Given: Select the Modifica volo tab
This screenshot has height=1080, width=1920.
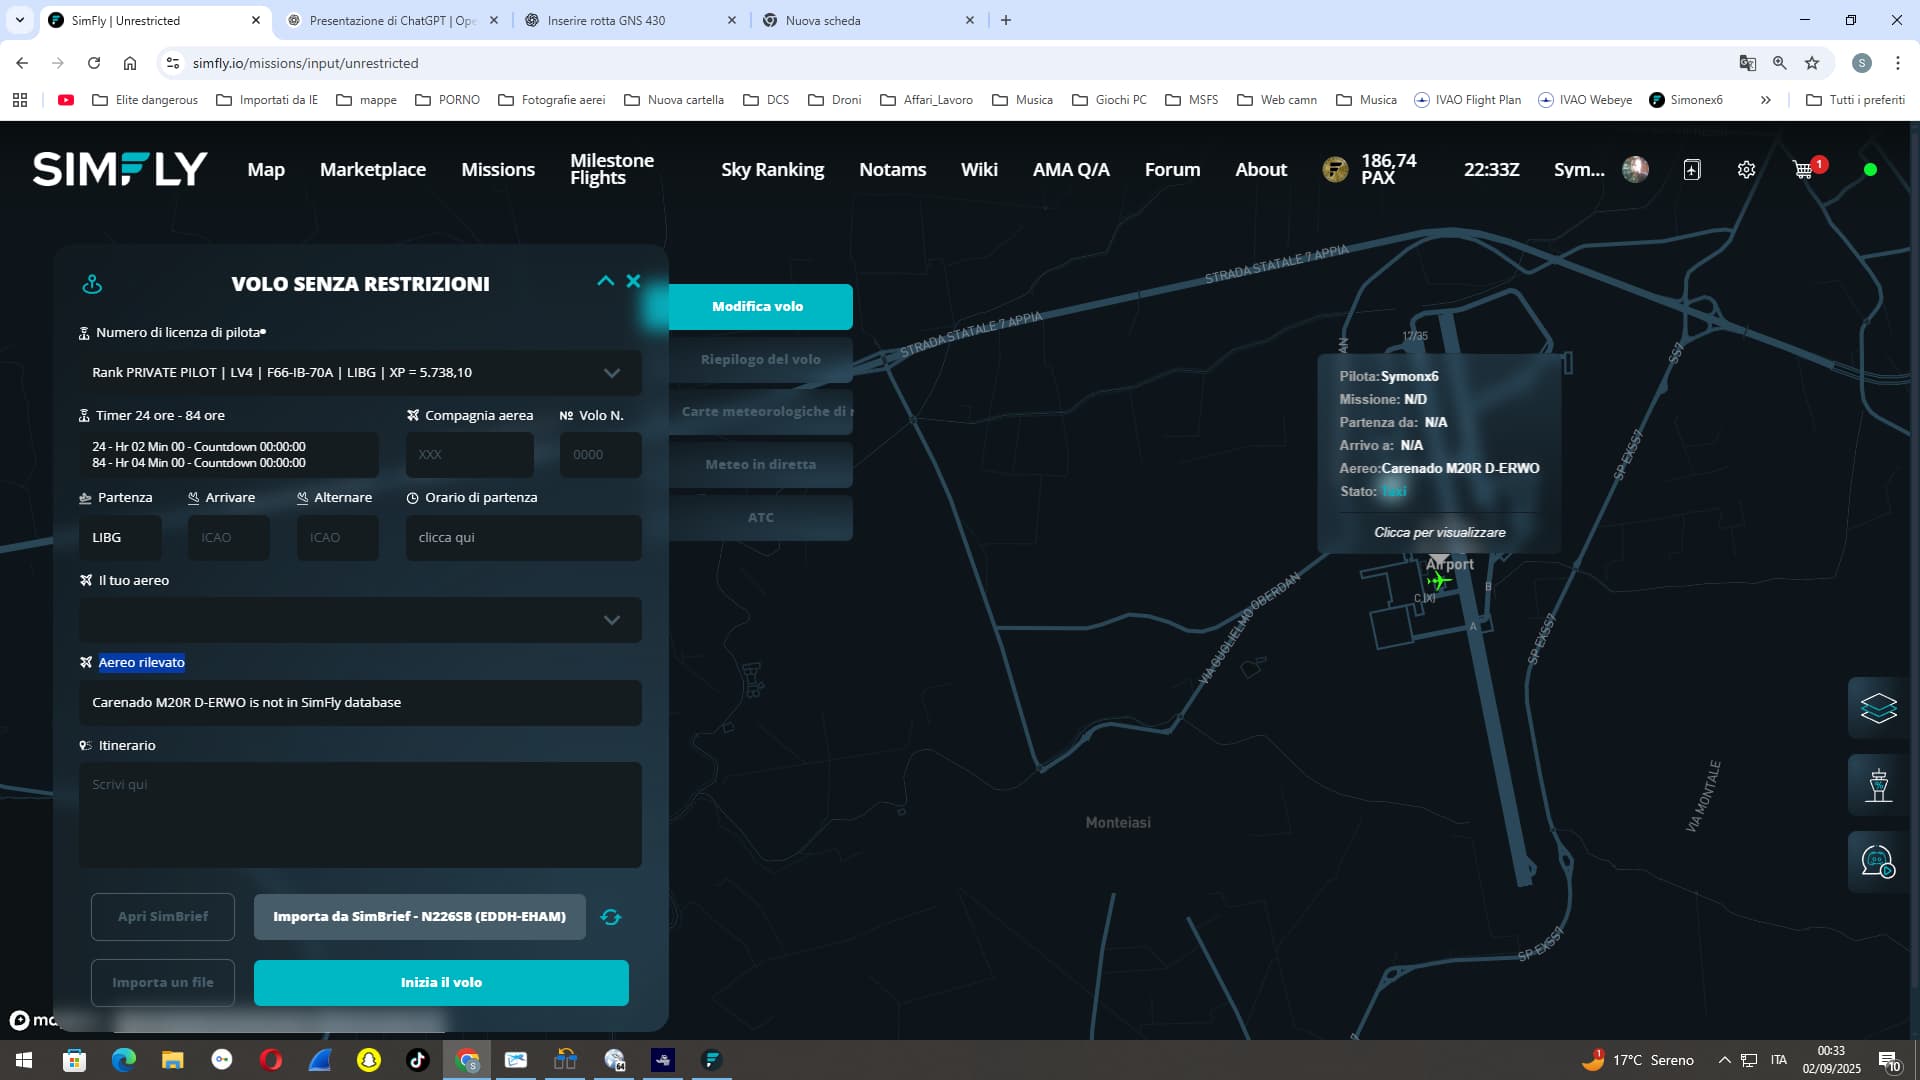Looking at the screenshot, I should (758, 307).
